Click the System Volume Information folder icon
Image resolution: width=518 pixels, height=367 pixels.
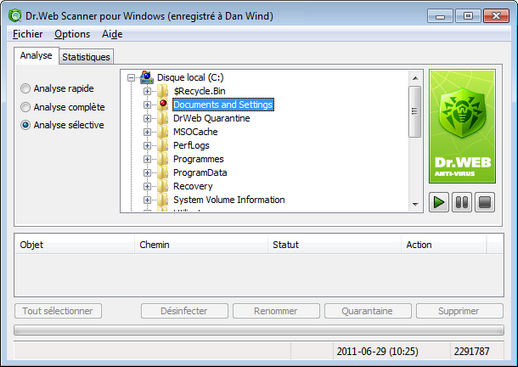tap(163, 200)
